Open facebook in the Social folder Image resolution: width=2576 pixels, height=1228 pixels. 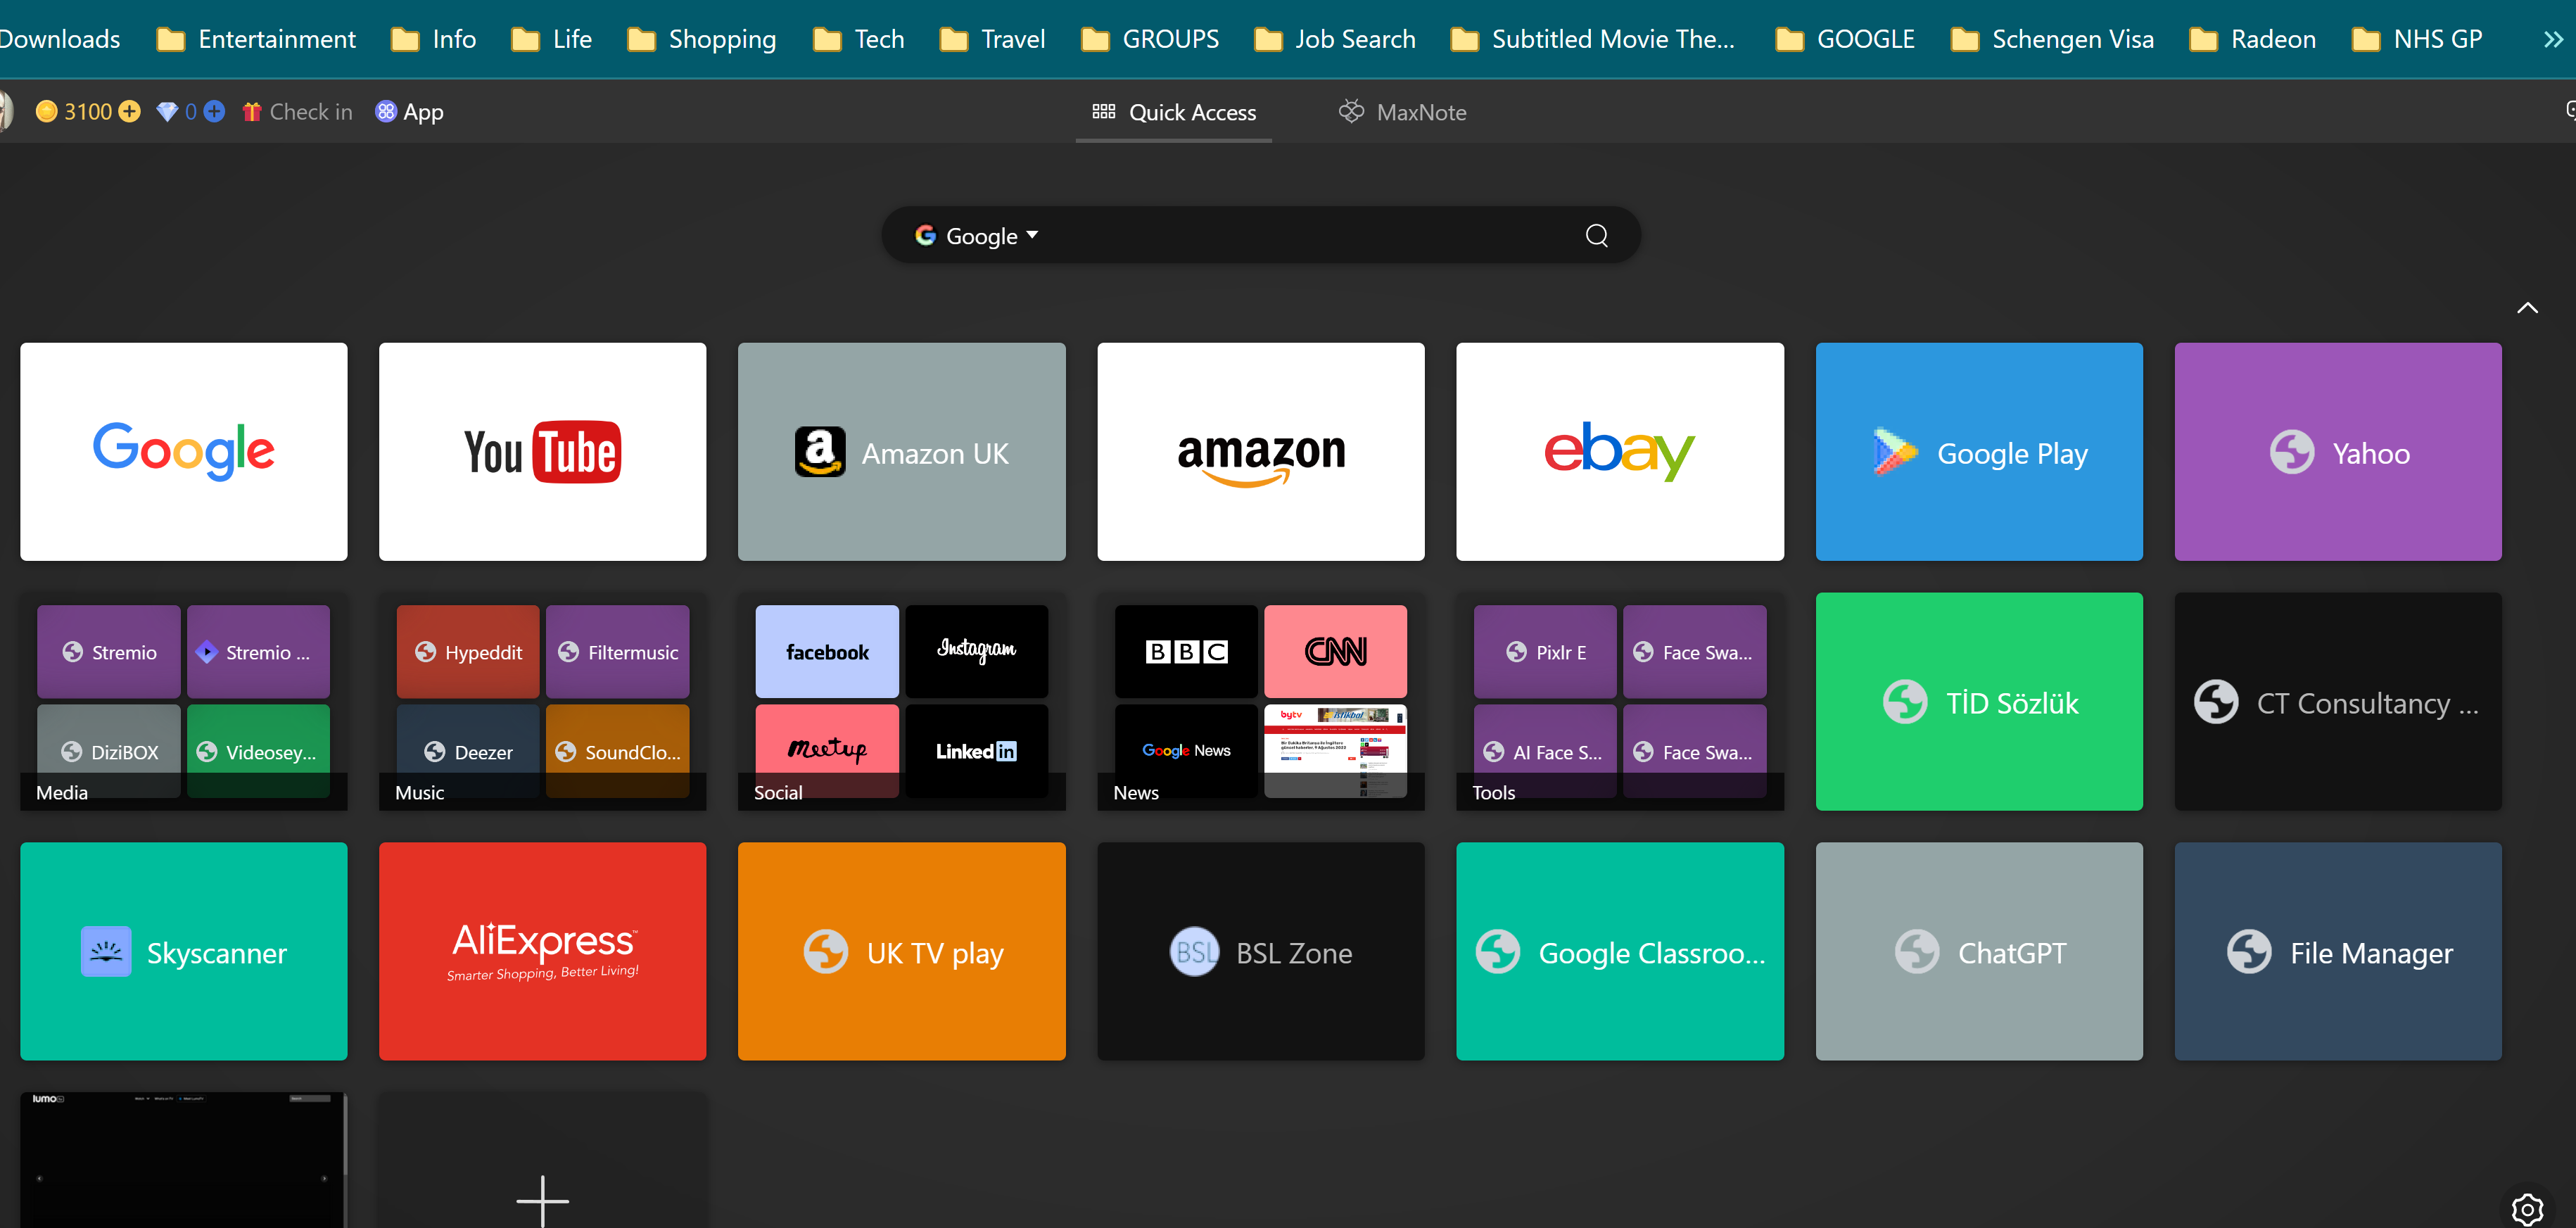827,651
